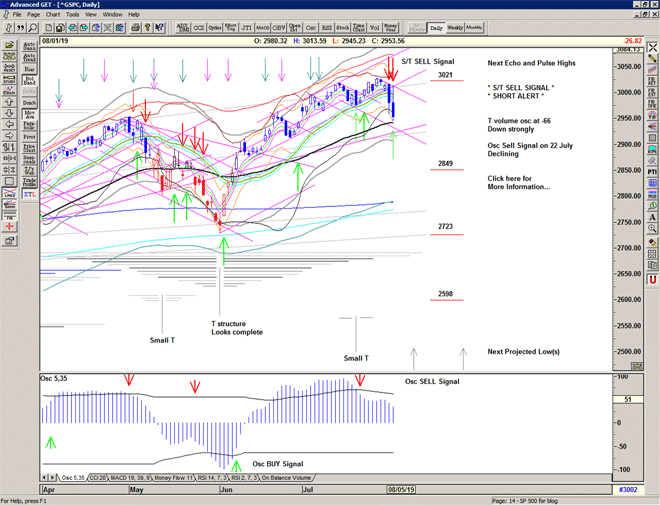Click the CCI study toolbar button
Image resolution: width=660 pixels, height=505 pixels.
click(199, 28)
